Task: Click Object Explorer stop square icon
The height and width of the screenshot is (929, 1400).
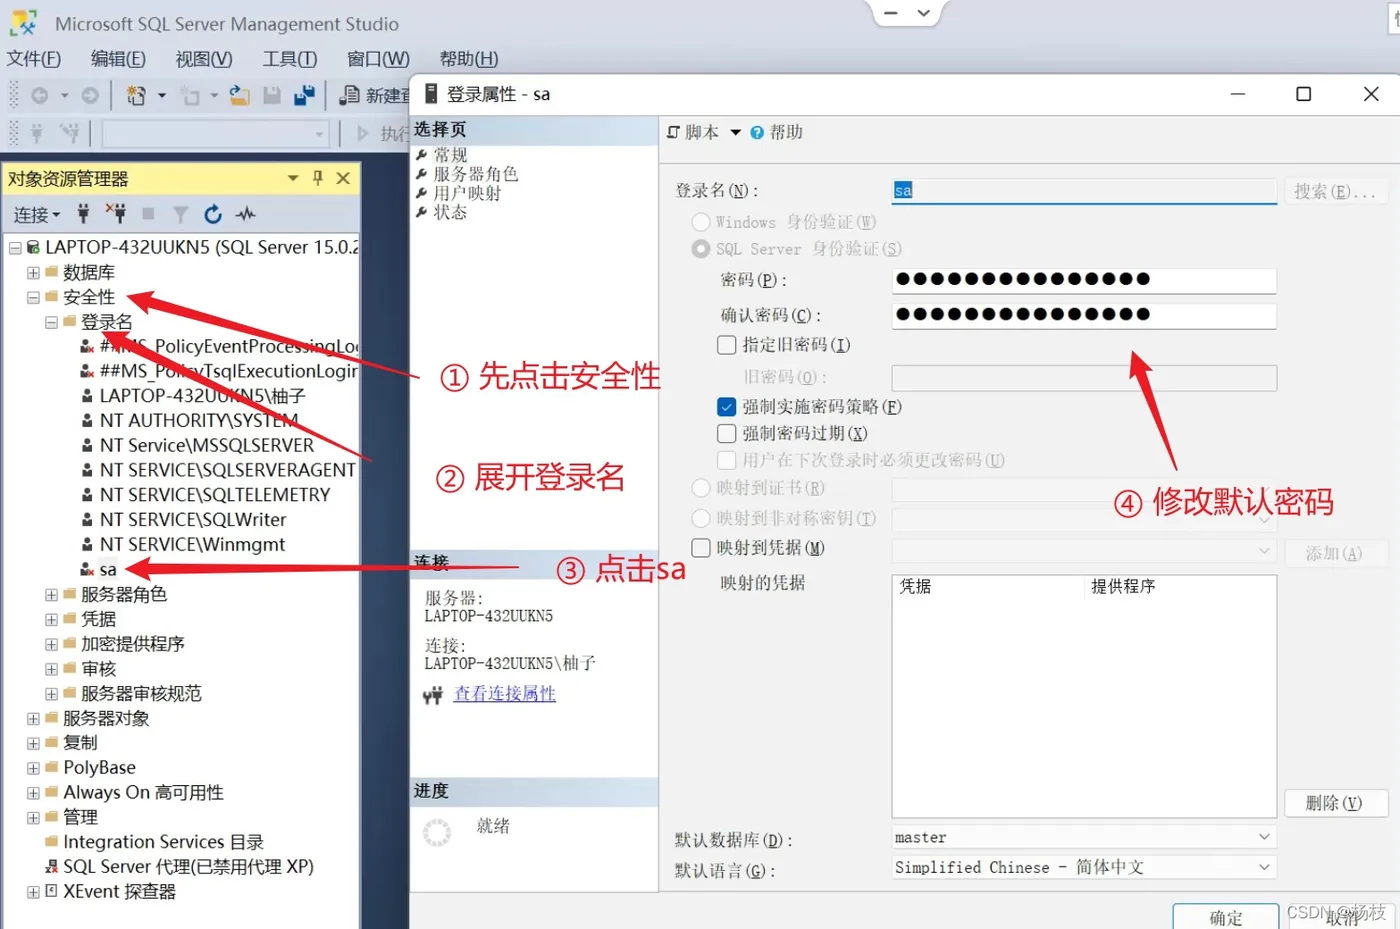Action: (x=148, y=213)
